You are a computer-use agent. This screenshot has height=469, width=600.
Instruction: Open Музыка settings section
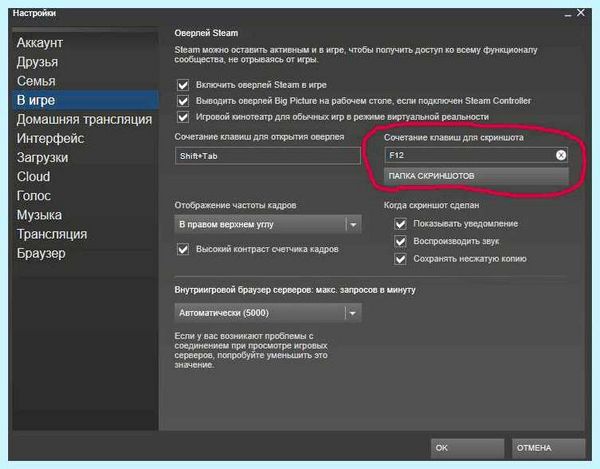pyautogui.click(x=85, y=215)
